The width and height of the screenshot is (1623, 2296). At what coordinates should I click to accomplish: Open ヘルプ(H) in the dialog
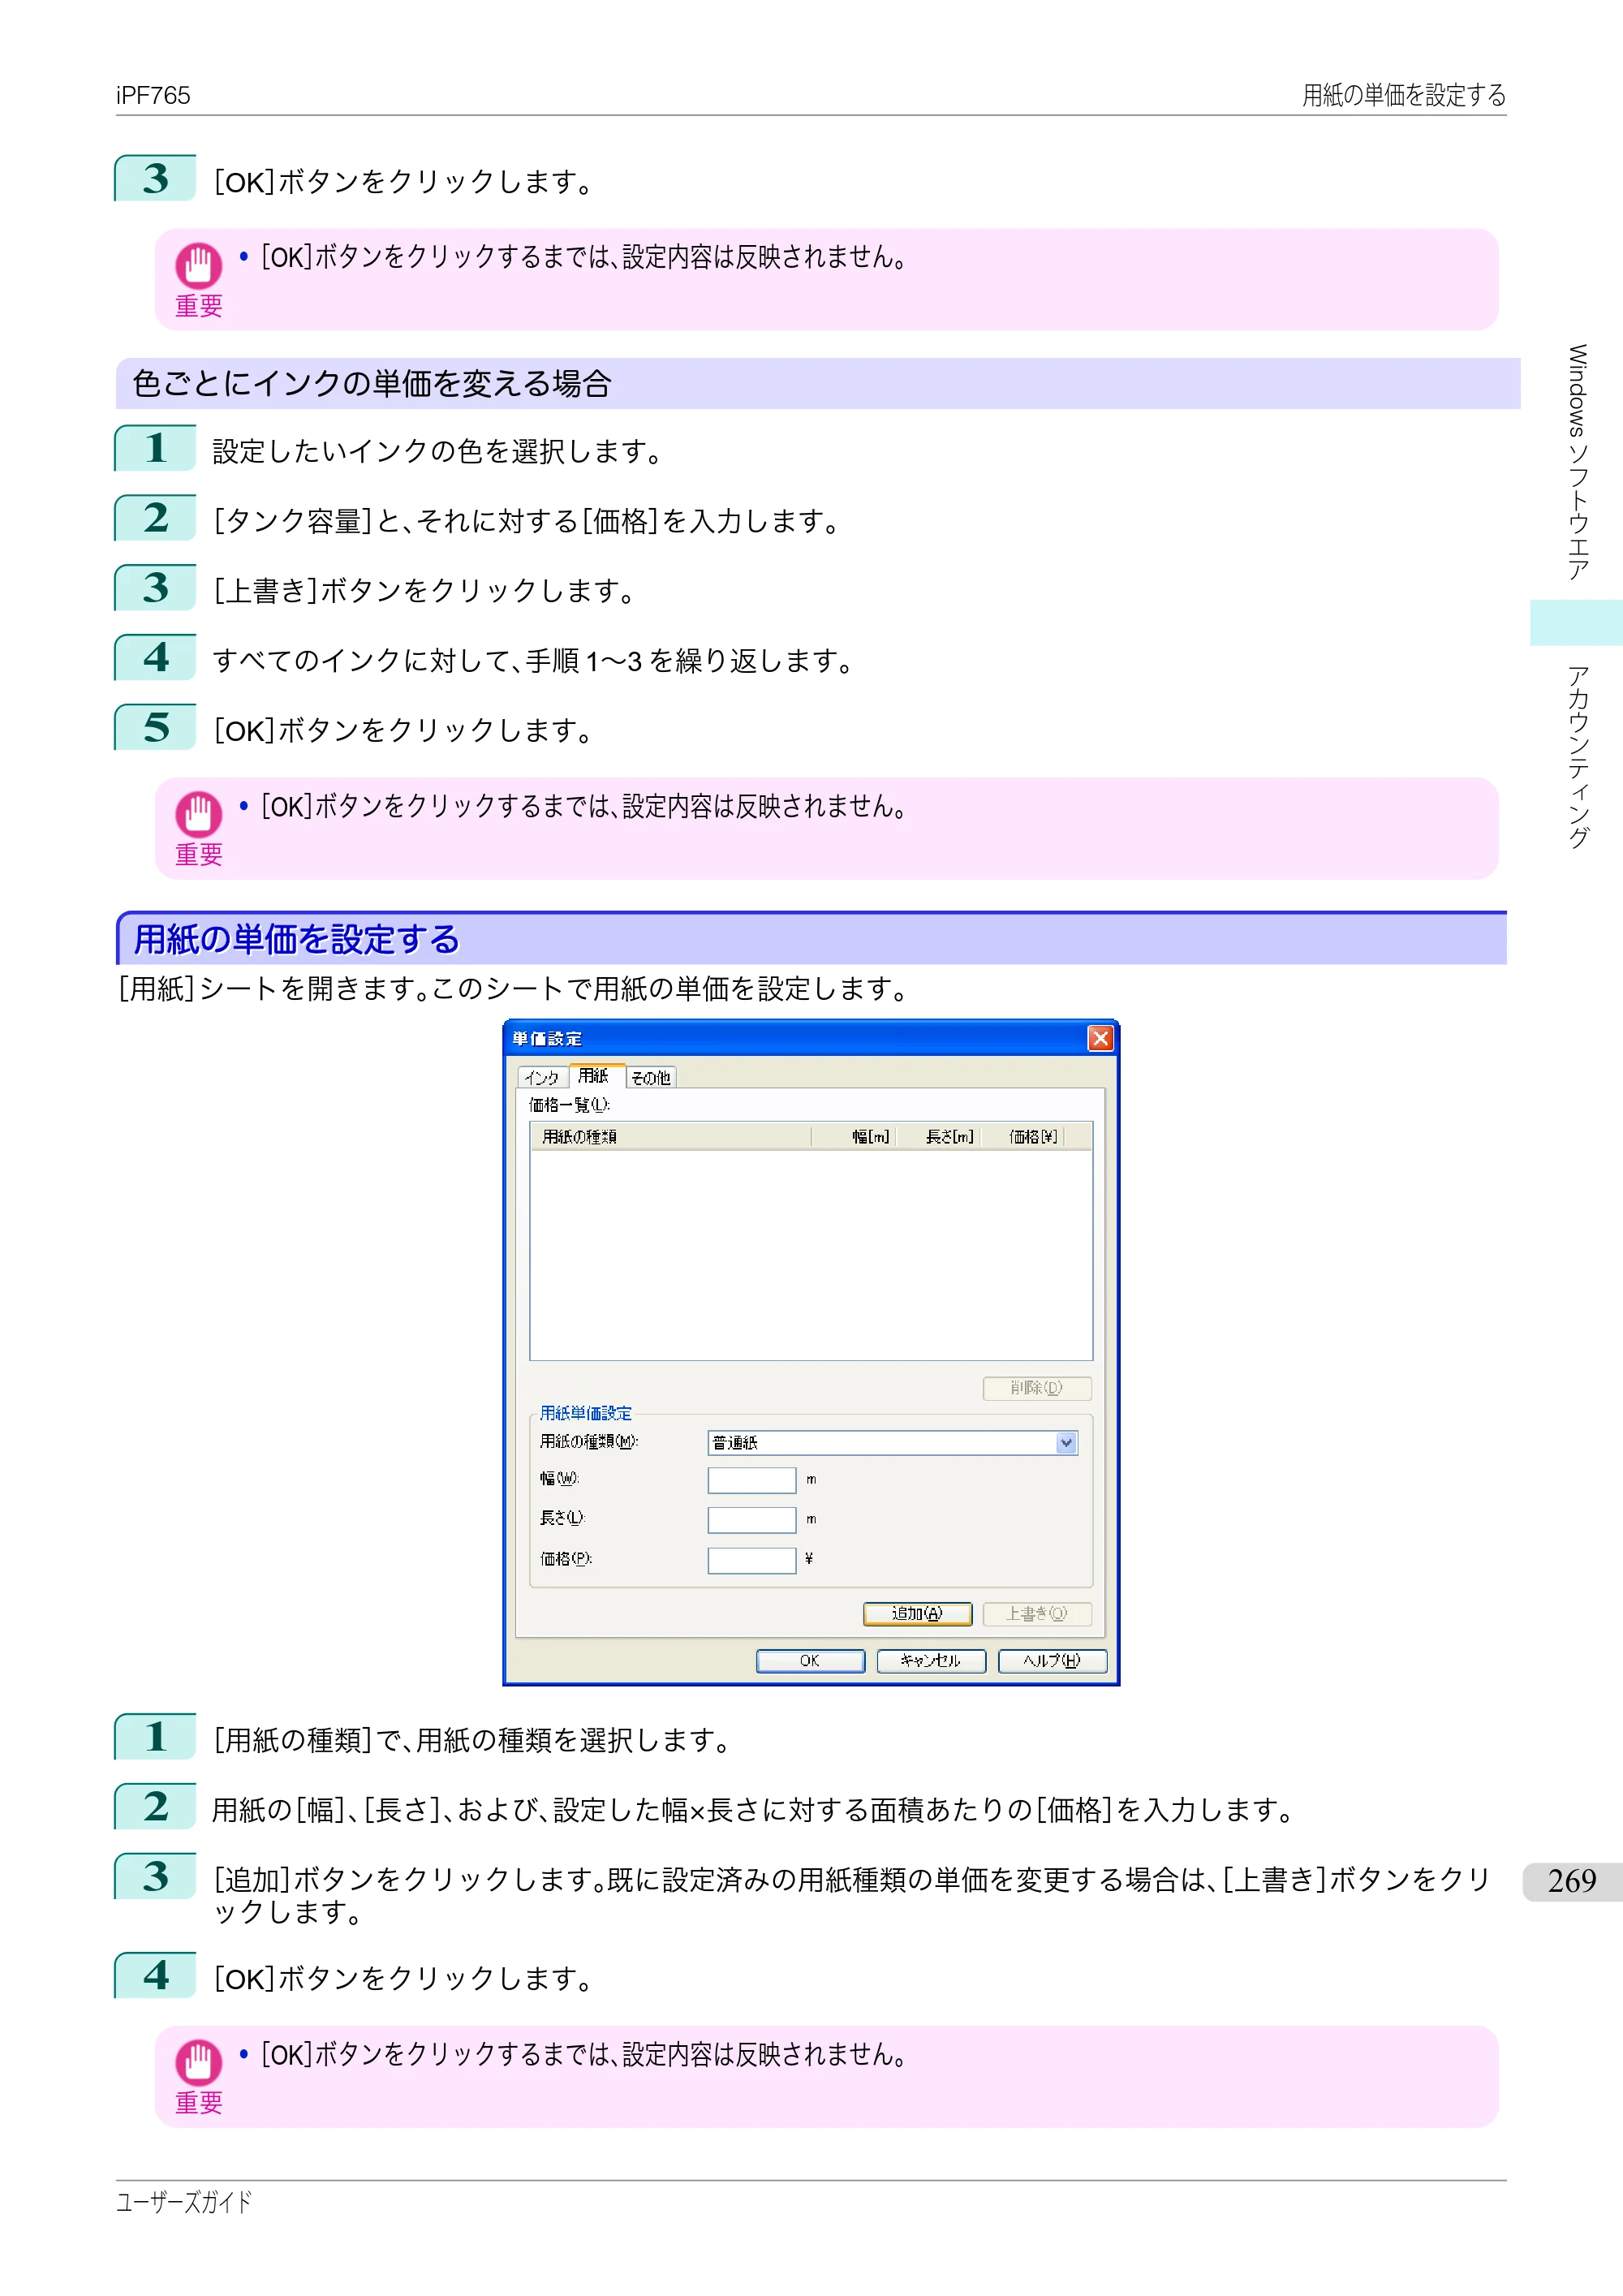1052,1660
